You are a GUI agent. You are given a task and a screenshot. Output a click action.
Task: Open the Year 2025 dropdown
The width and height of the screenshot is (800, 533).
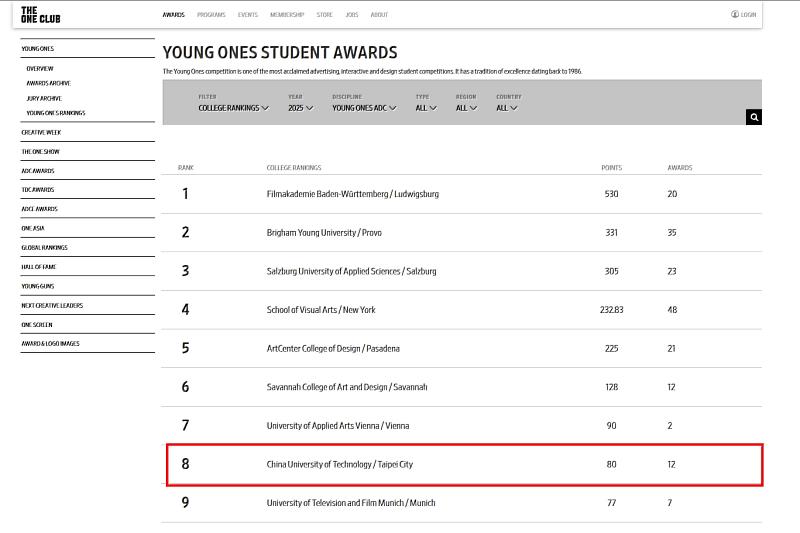pyautogui.click(x=301, y=108)
